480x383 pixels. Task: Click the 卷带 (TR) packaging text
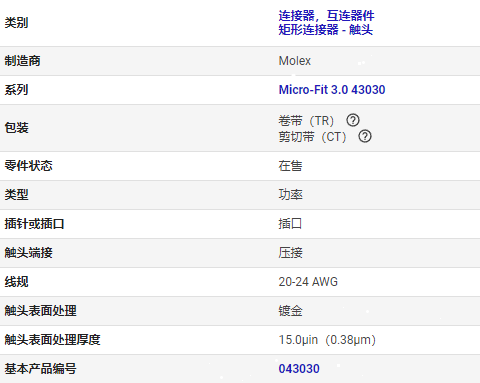pos(306,121)
